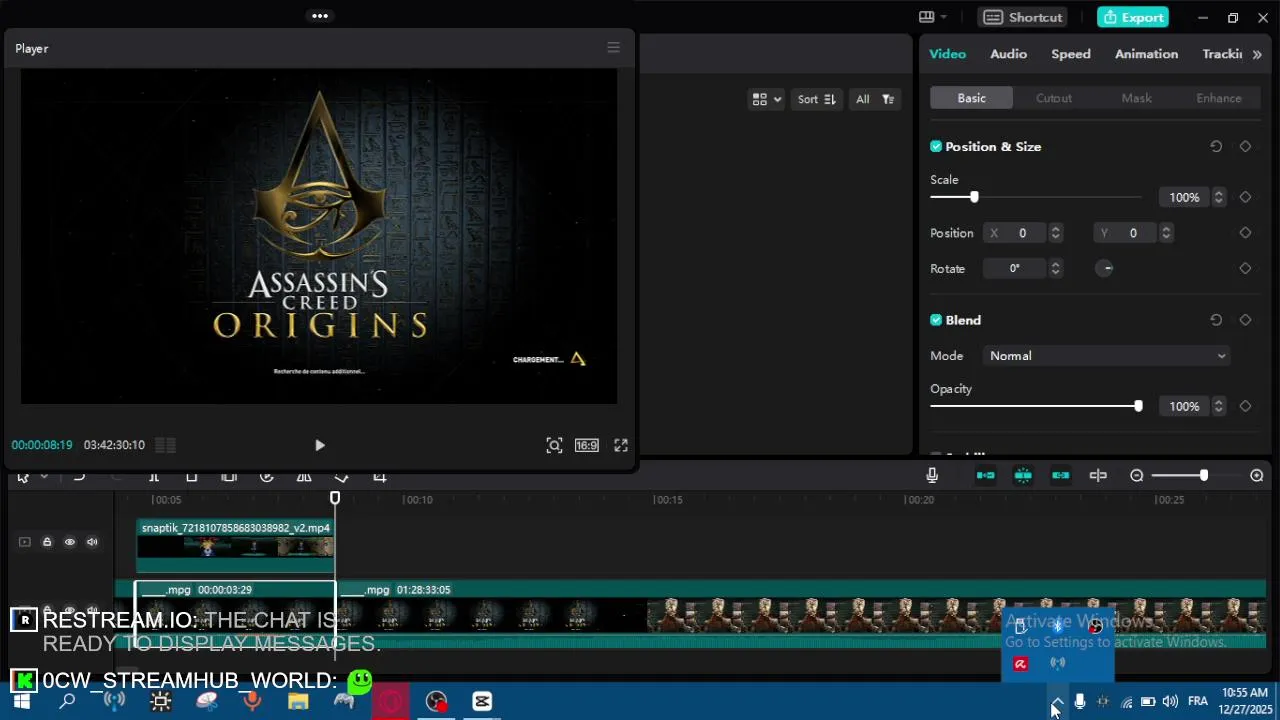Click the Scale 100% value field
The image size is (1280, 720).
coord(1184,197)
